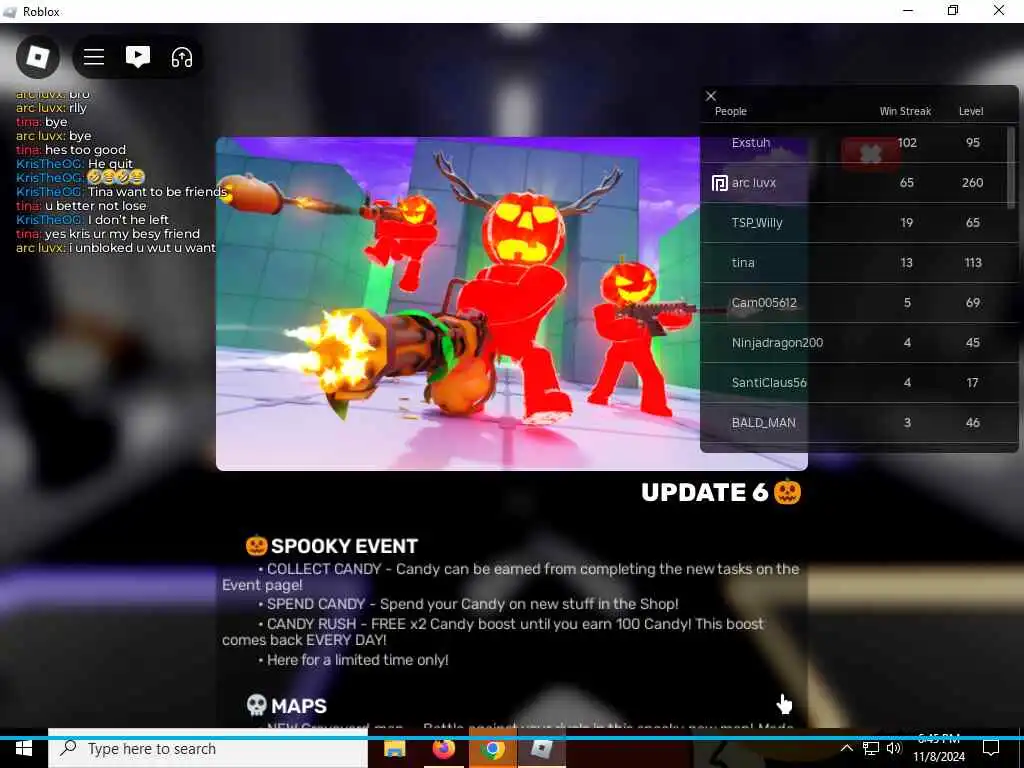Click the red X close button
The height and width of the screenshot is (768, 1024).
click(871, 154)
